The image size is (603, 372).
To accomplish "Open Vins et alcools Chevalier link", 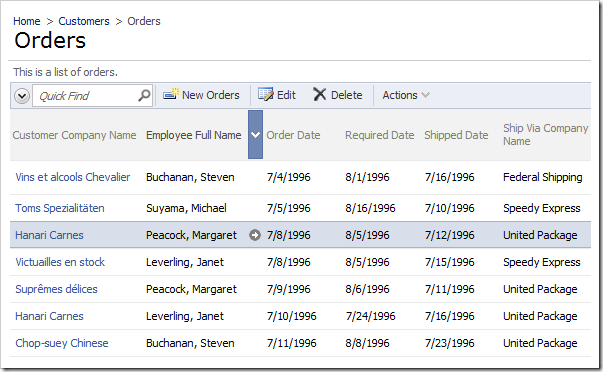I will 73,177.
